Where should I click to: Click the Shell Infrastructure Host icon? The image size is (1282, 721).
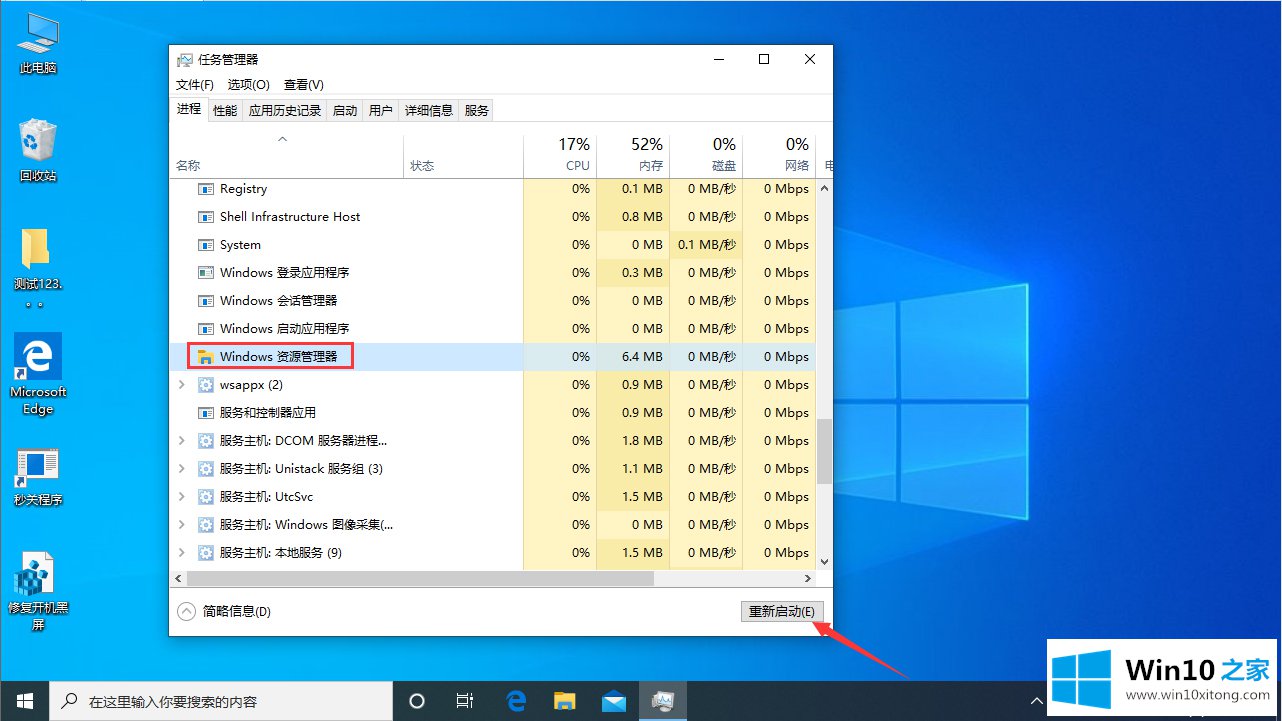click(x=206, y=217)
